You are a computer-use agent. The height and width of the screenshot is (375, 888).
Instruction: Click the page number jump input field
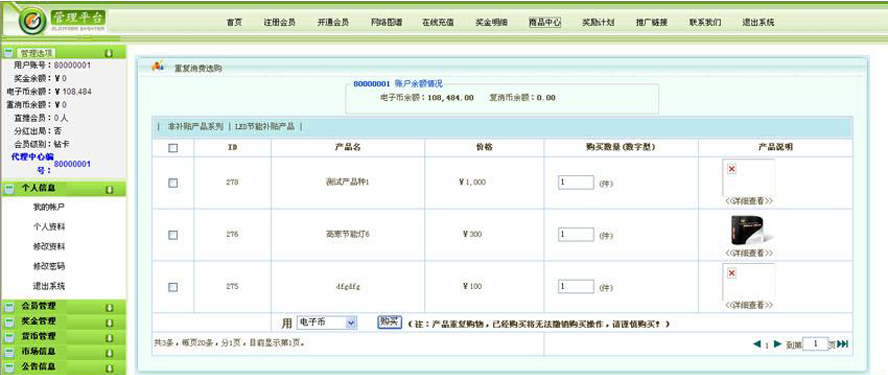pos(816,344)
